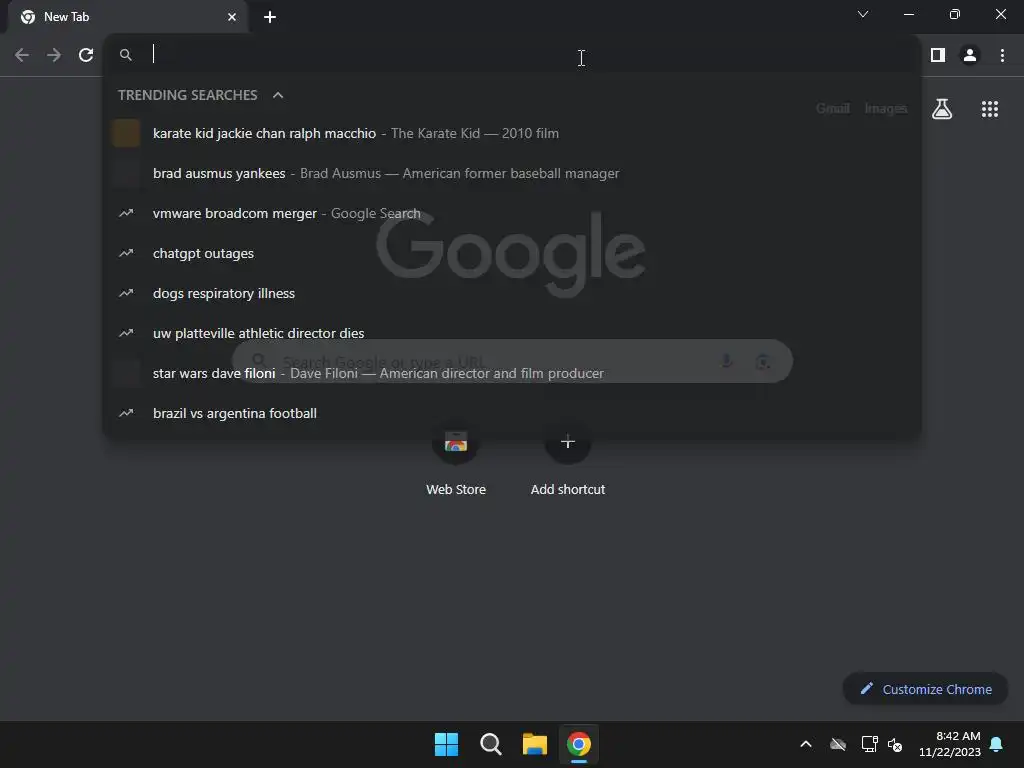
Task: Click the address bar search magnifier icon
Action: pos(126,55)
